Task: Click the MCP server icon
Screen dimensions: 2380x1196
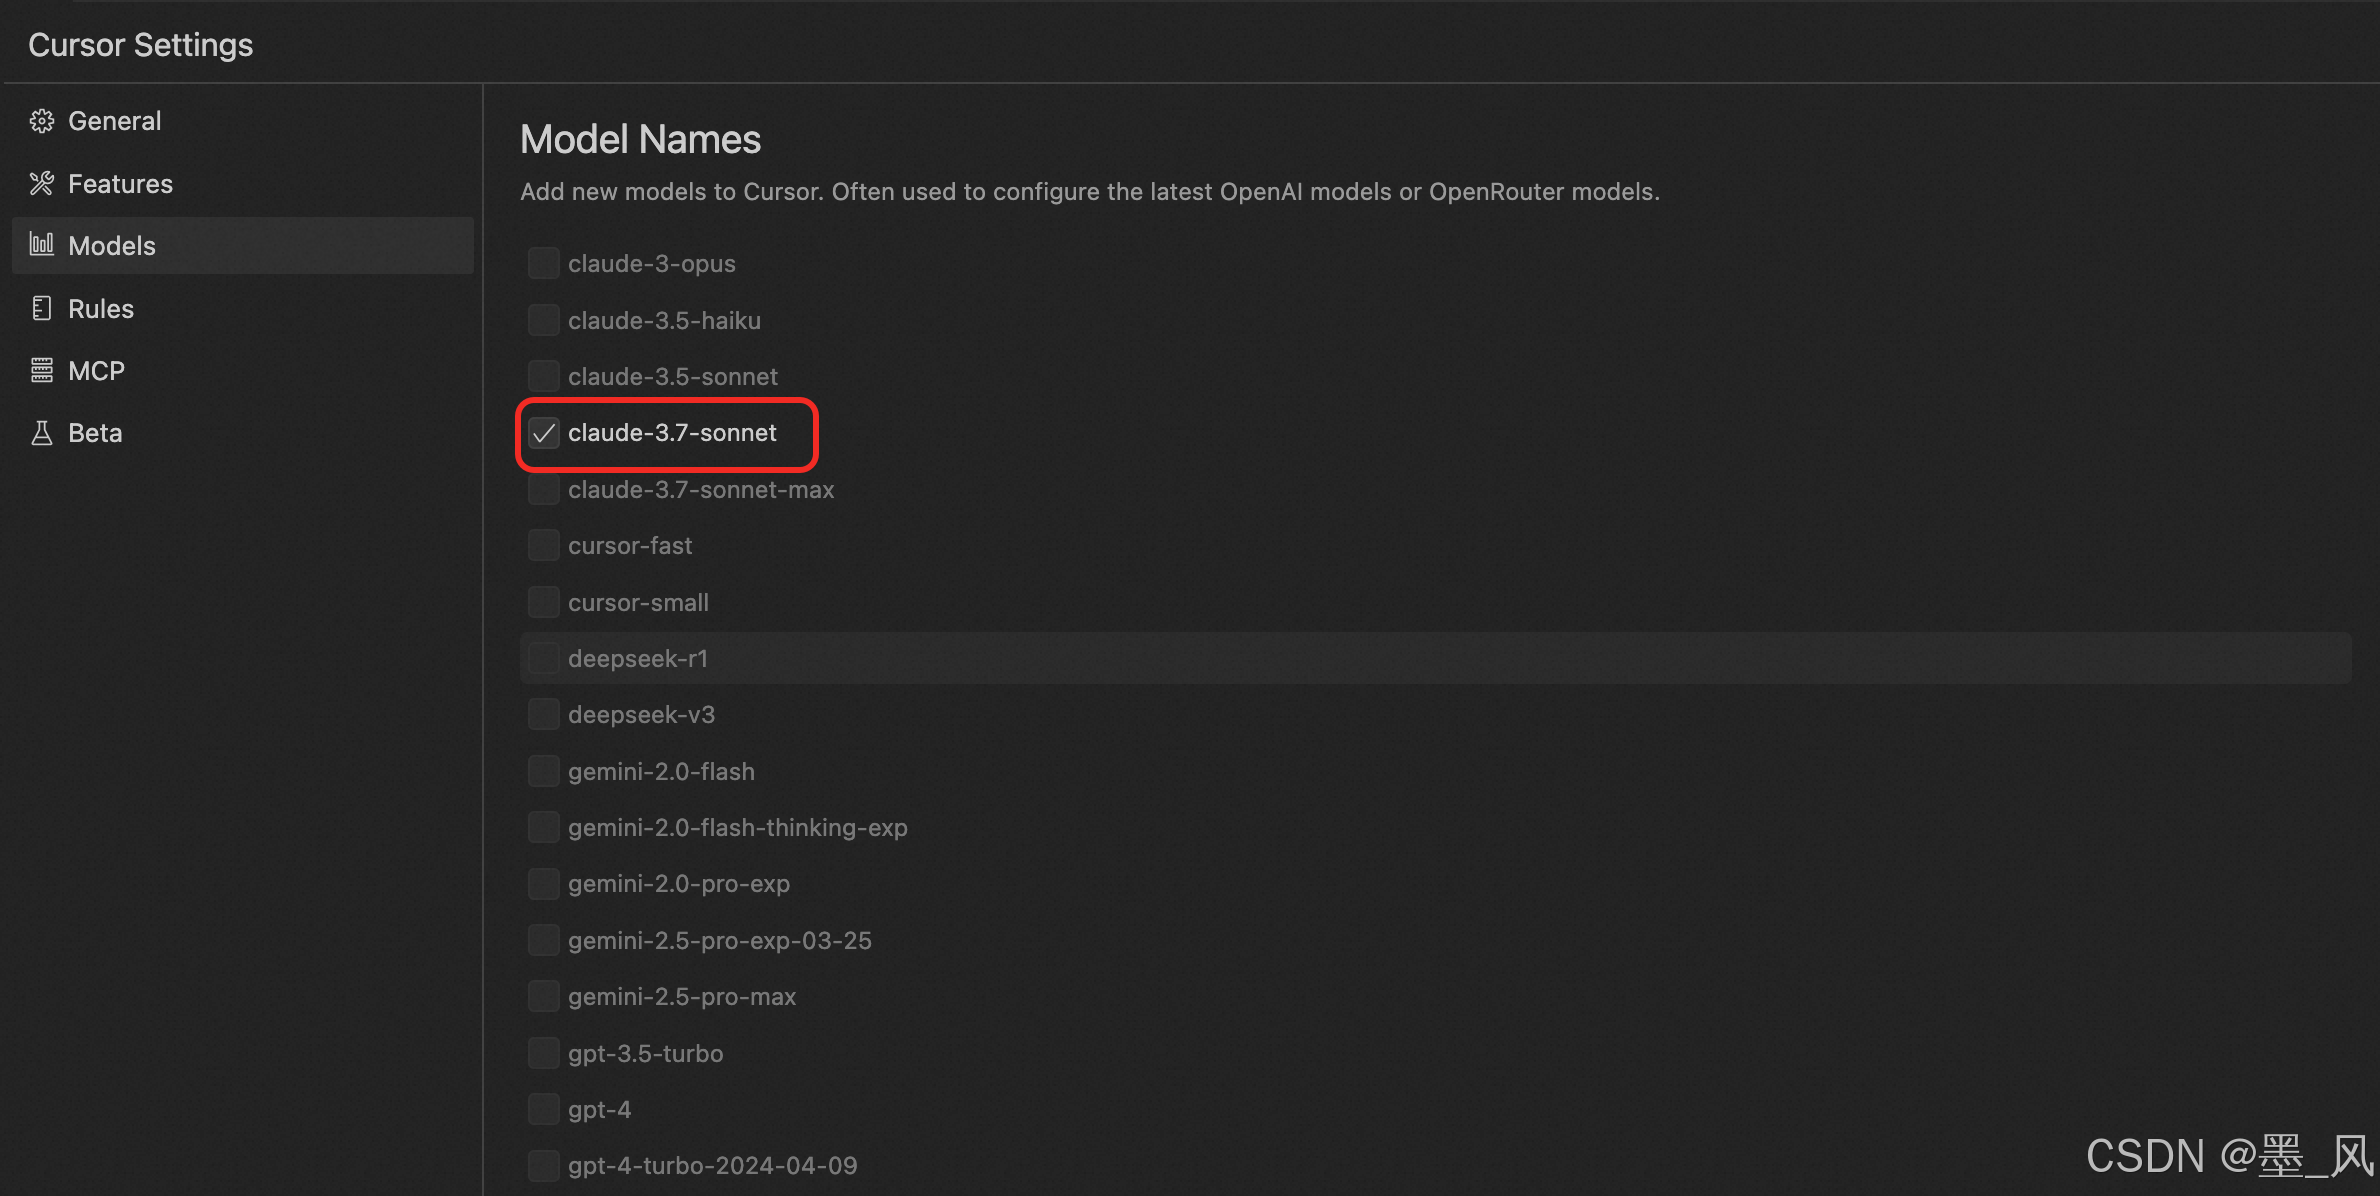Action: coord(41,371)
